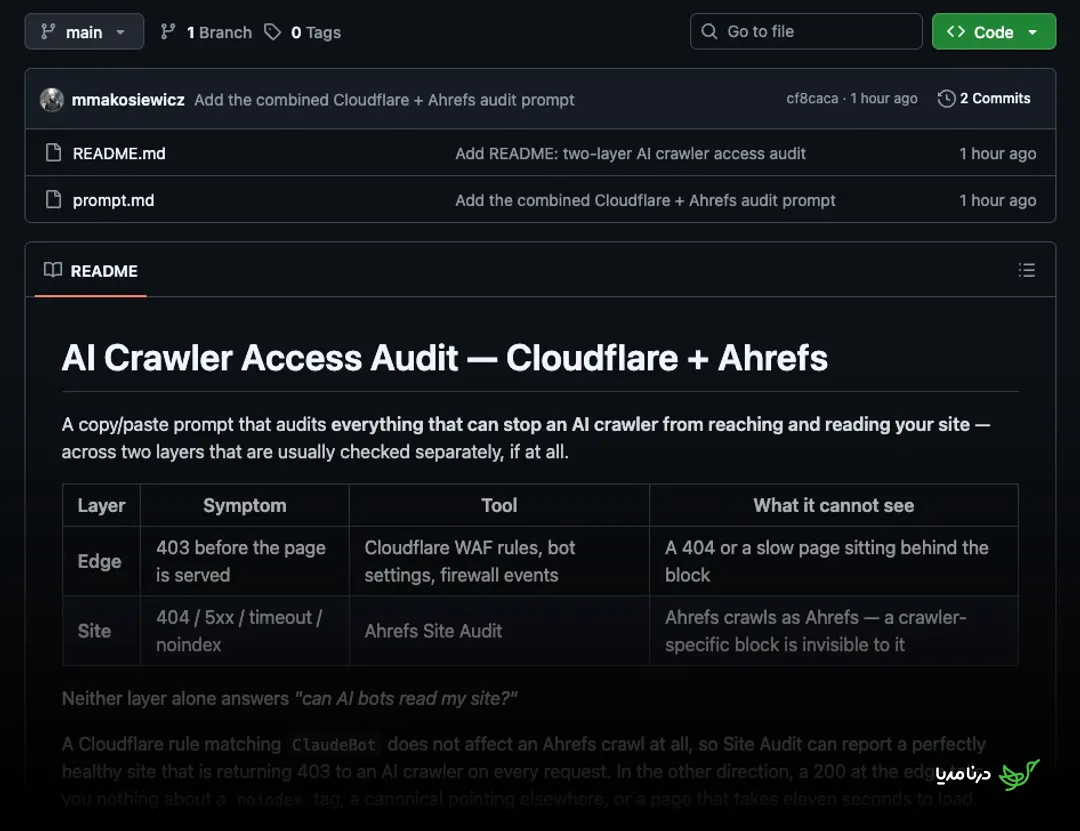1080x831 pixels.
Task: Click the Cloudflare WAF rules cell
Action: (499, 561)
